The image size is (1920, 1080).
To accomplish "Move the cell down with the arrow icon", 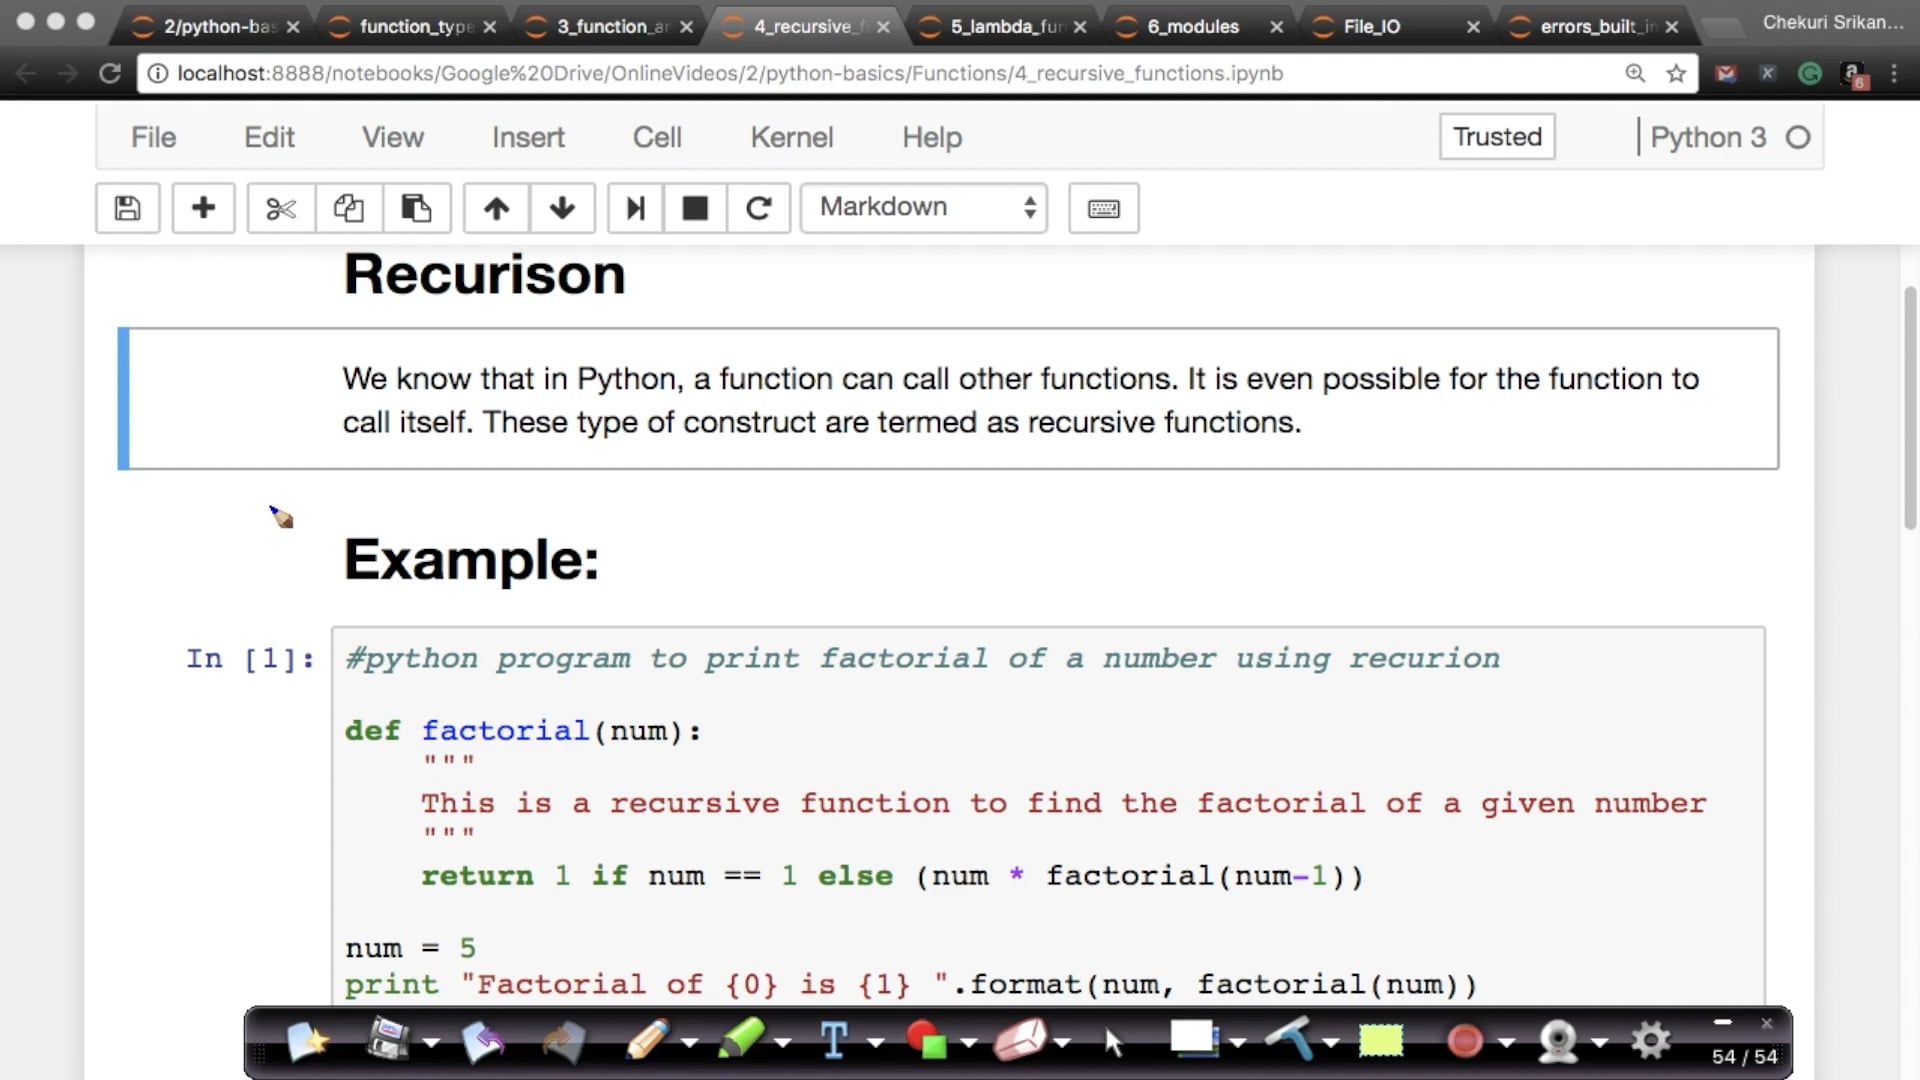I will pyautogui.click(x=562, y=208).
